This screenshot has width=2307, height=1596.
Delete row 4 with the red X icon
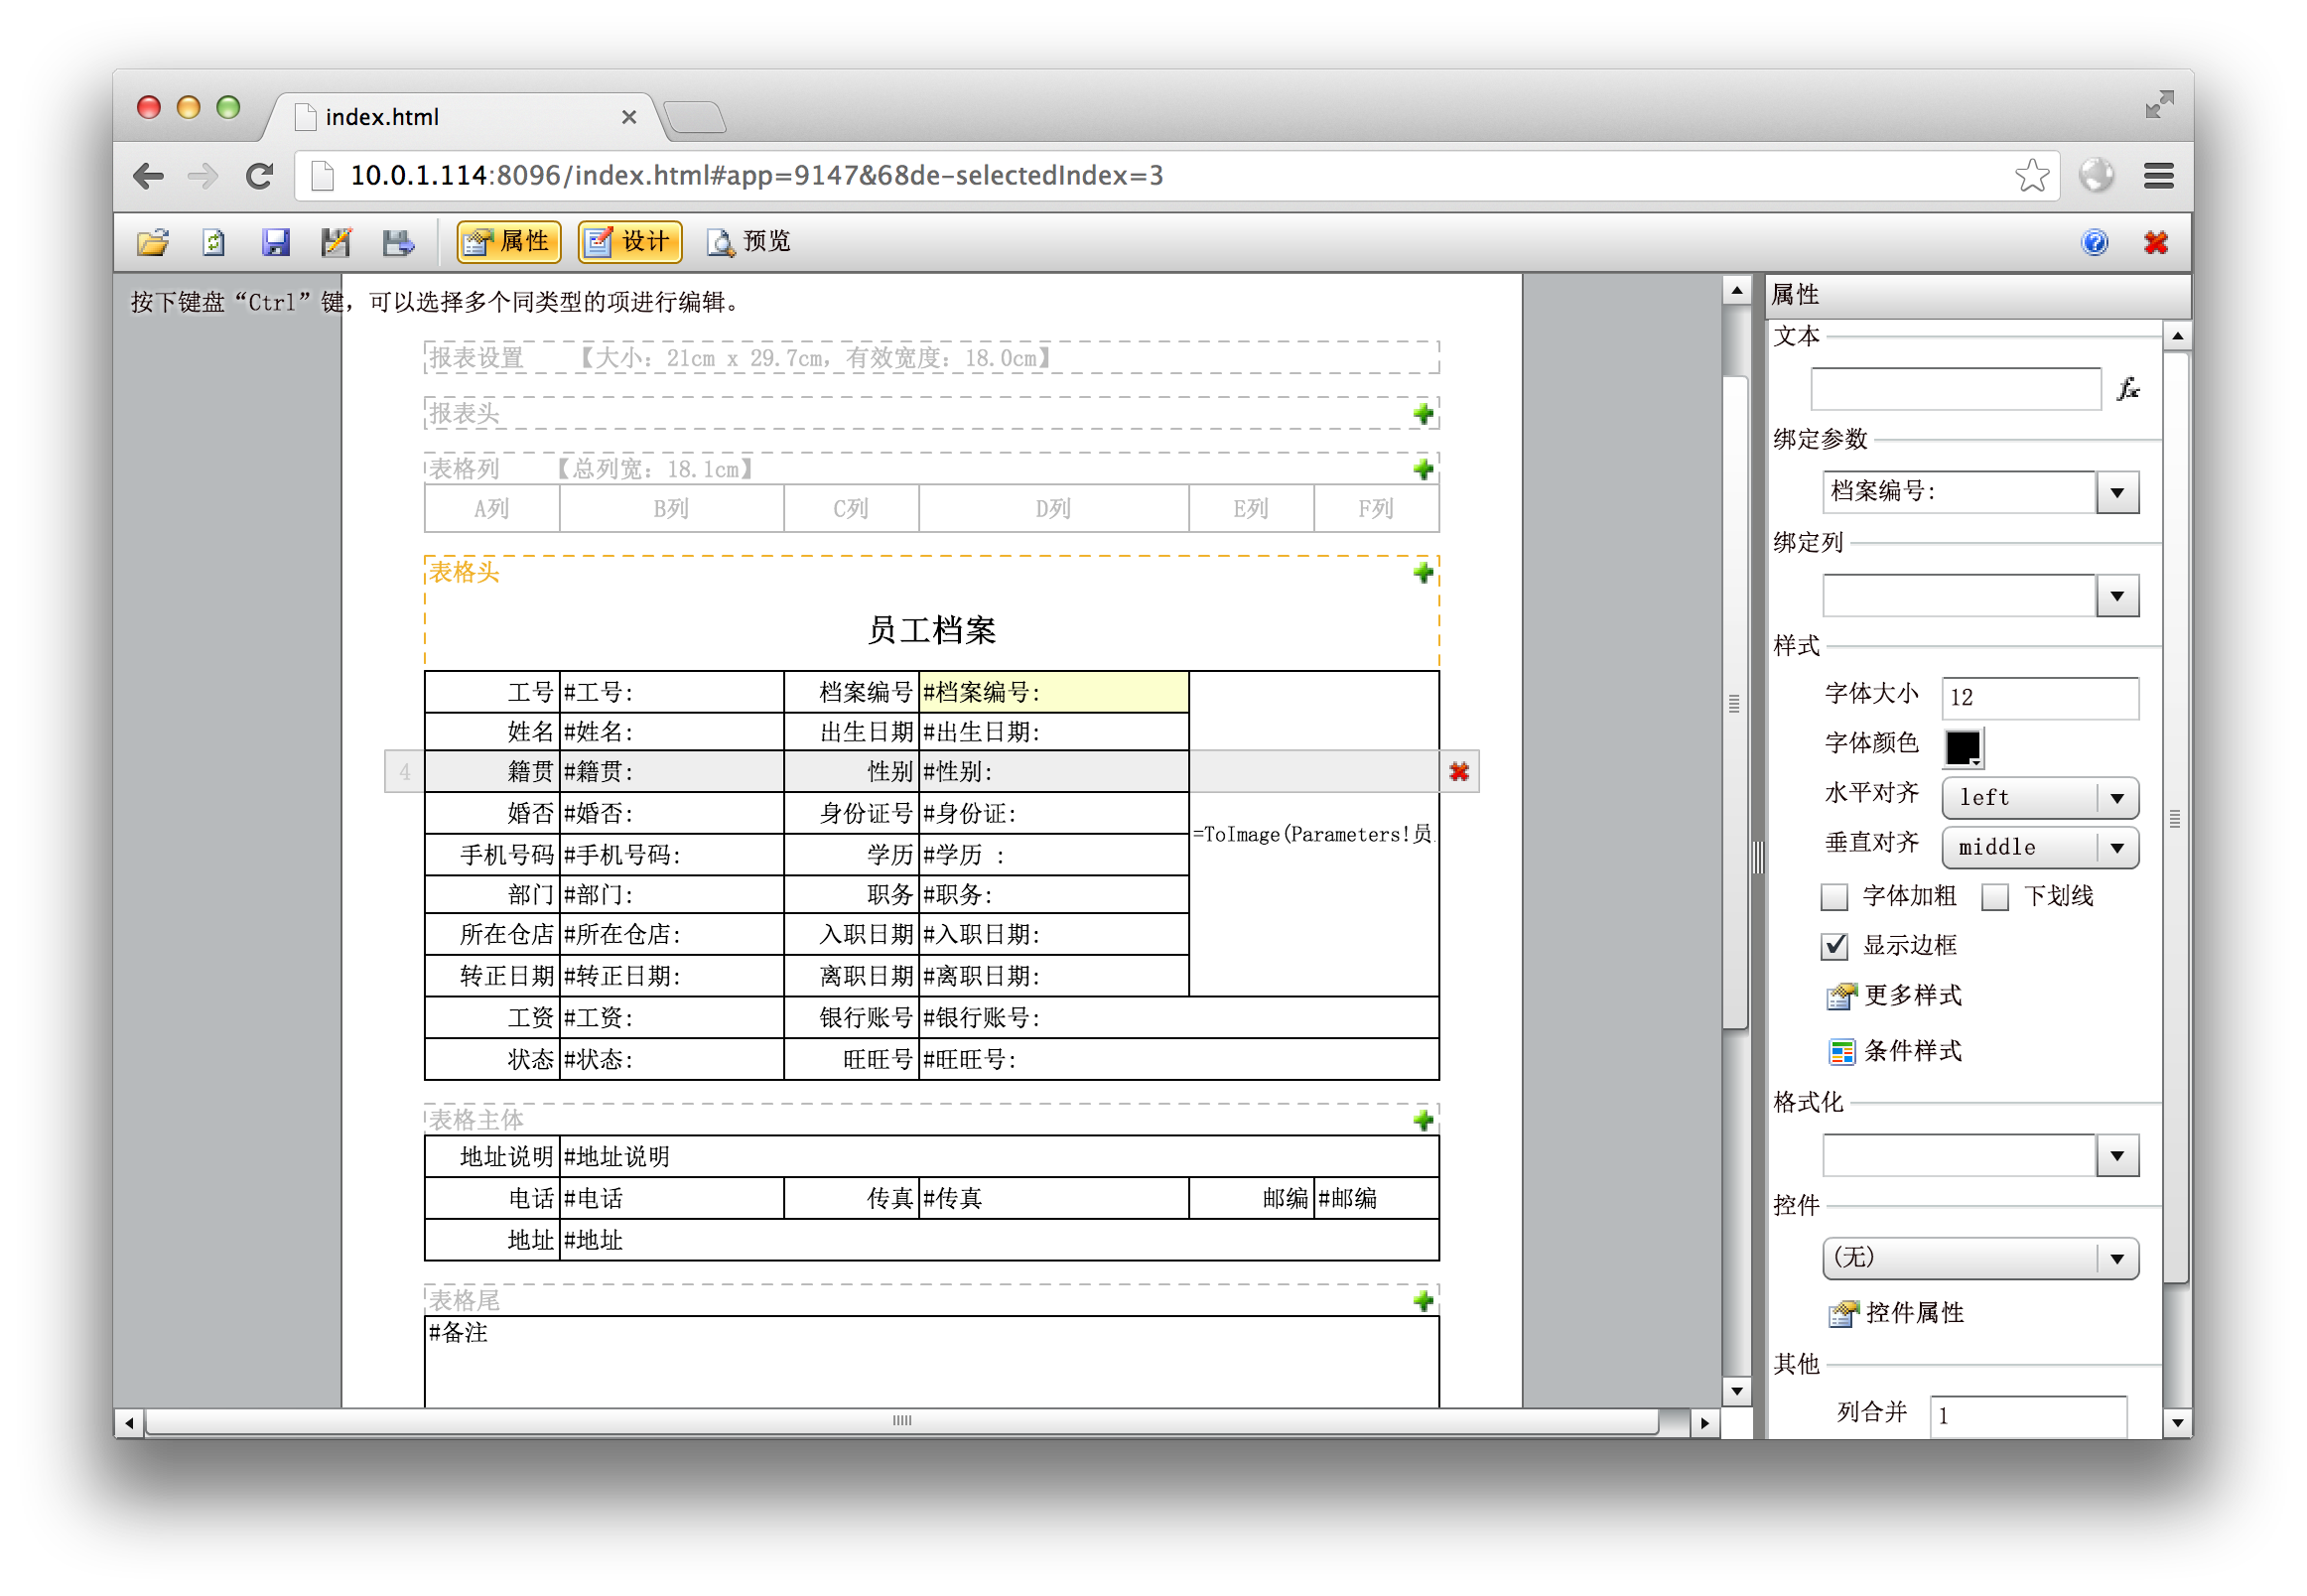click(1459, 771)
